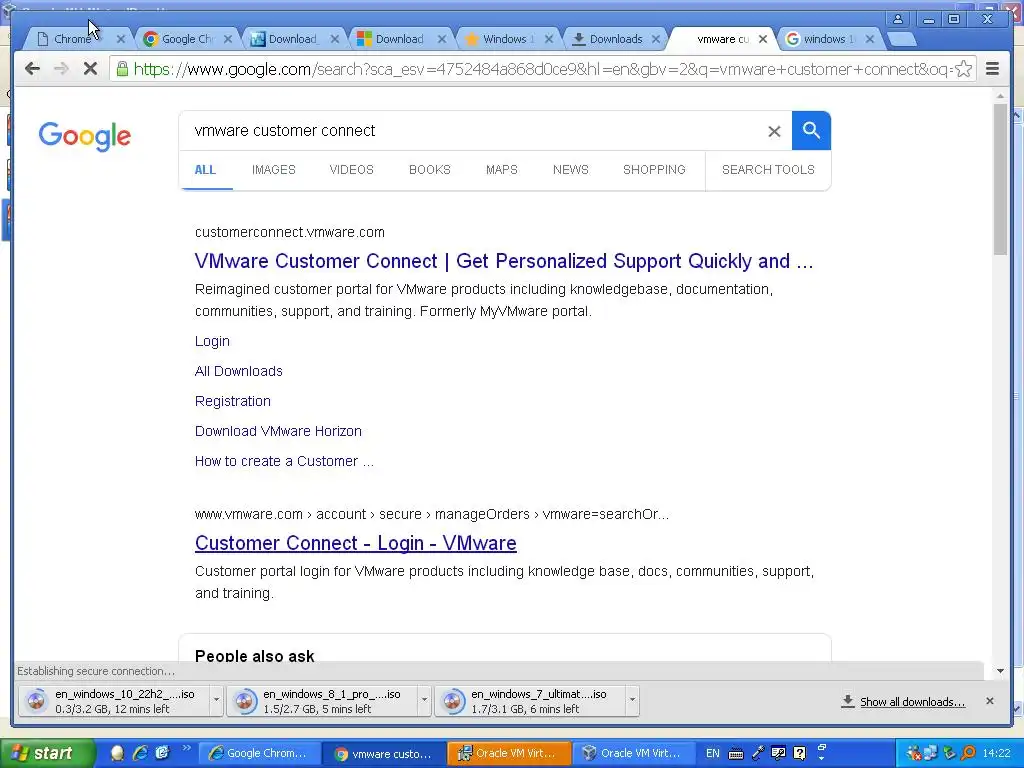
Task: Click the en_windows_10_22h2 download progress icon
Action: pyautogui.click(x=37, y=701)
